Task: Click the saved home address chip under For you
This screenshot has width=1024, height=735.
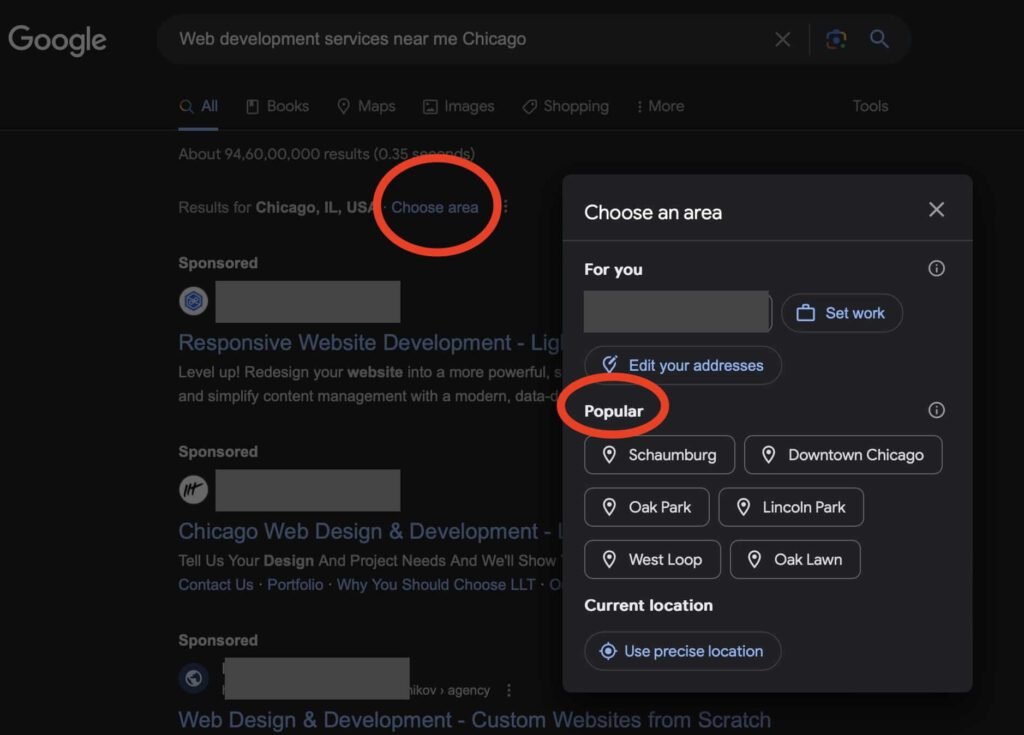Action: pos(677,312)
